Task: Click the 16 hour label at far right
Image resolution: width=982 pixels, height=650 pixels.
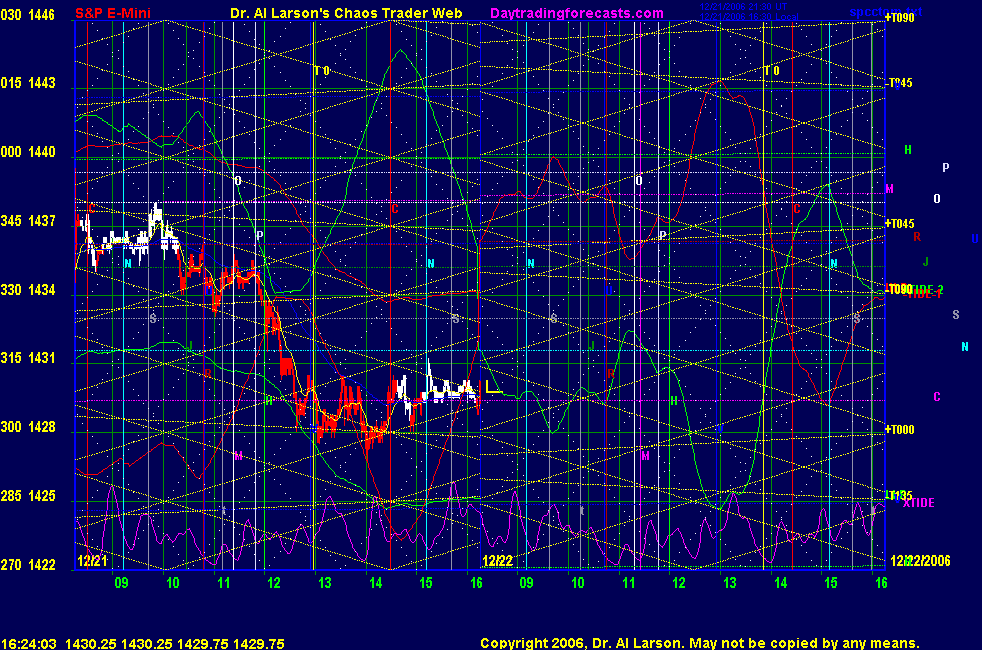Action: coord(881,583)
